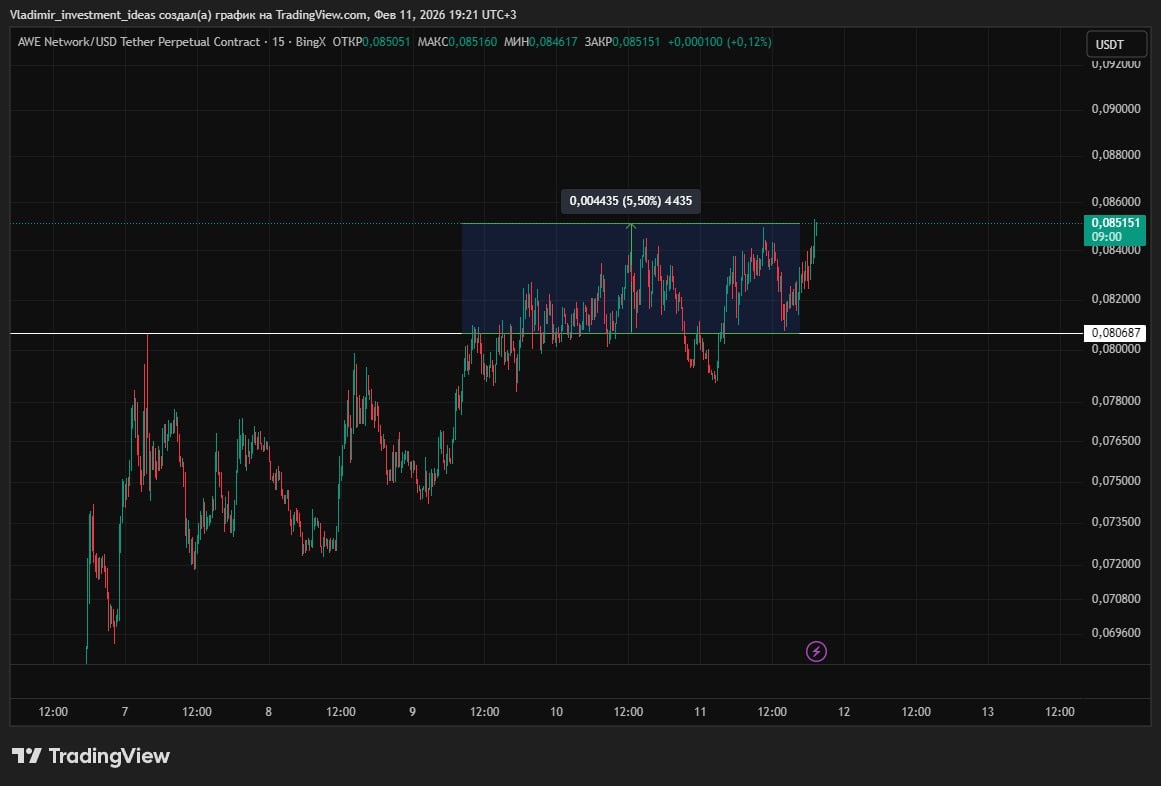The image size is (1161, 786).
Task: Click the 0,072000 price axis label
Action: 1116,564
